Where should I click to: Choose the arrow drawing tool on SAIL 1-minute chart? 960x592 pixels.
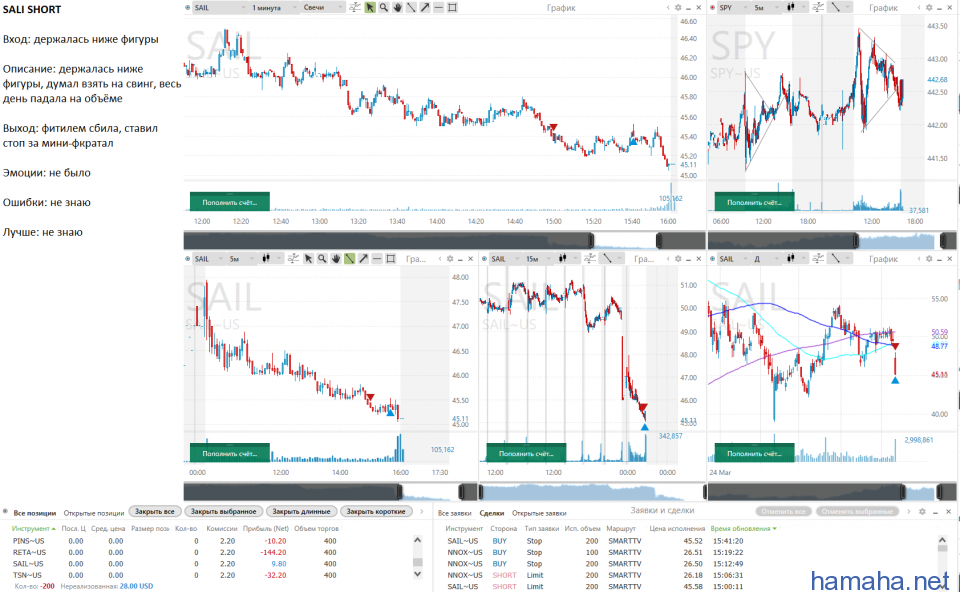point(425,7)
